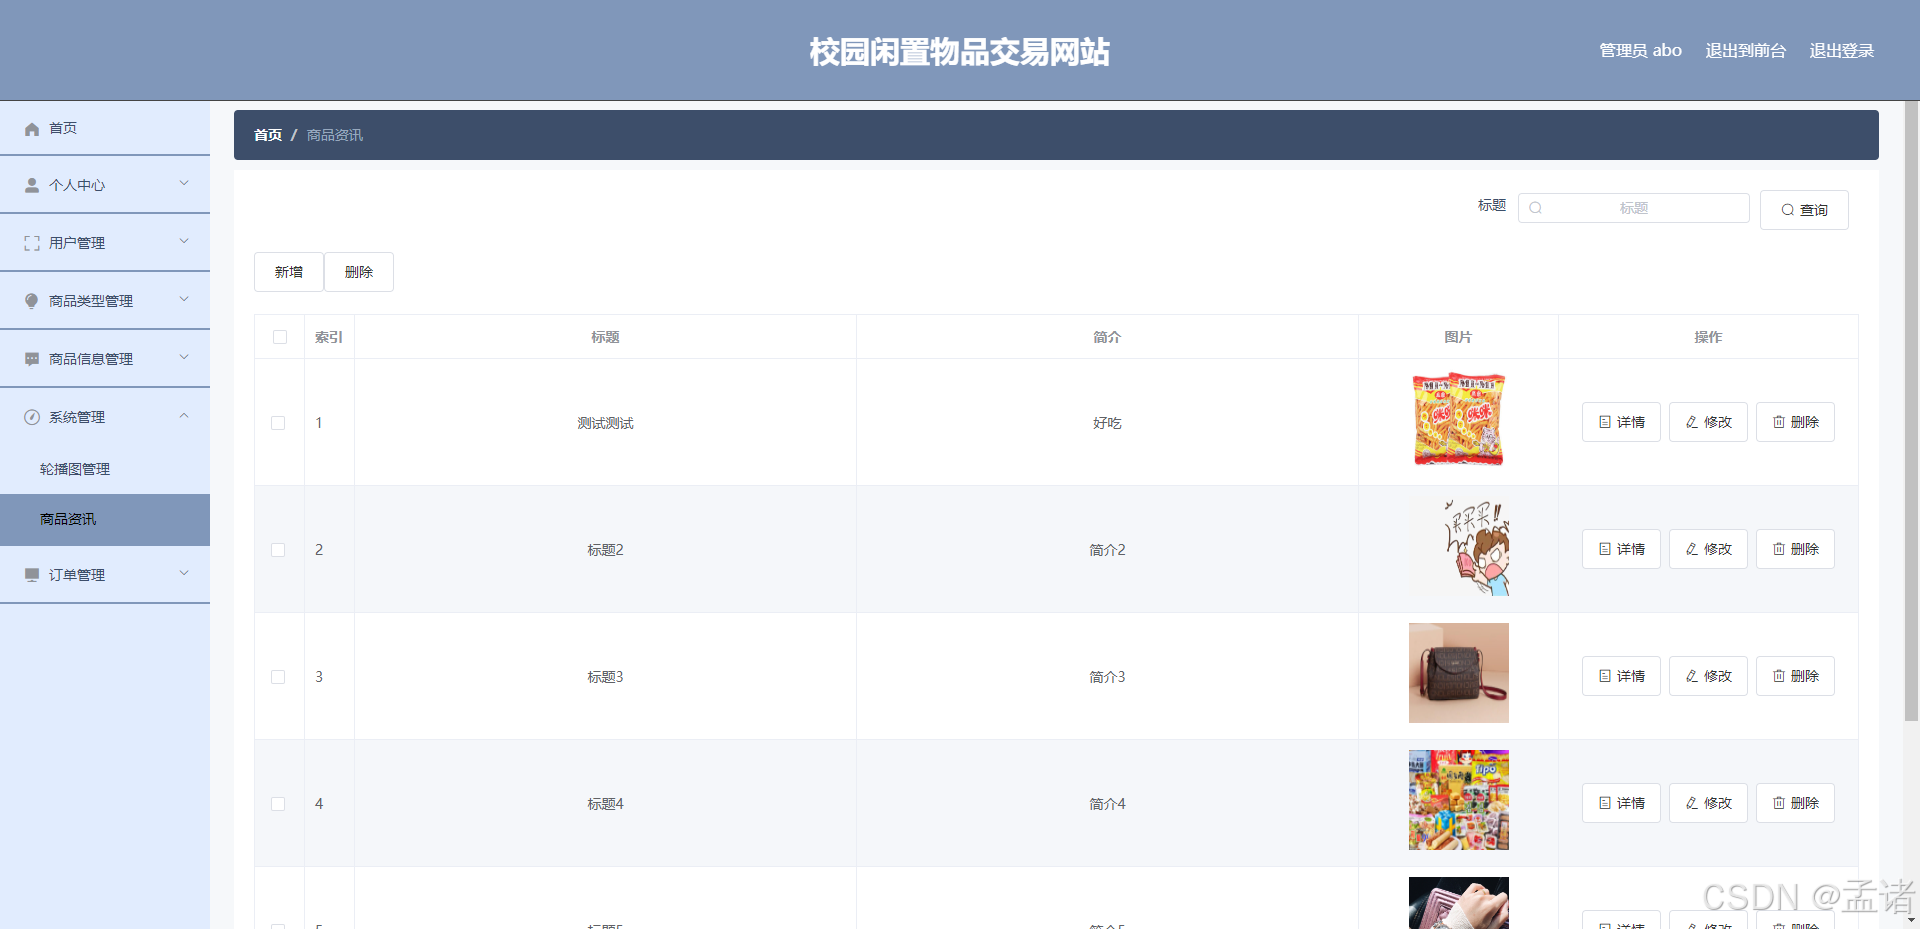Image resolution: width=1920 pixels, height=929 pixels.
Task: Click the 简介2 cell
Action: (1107, 550)
